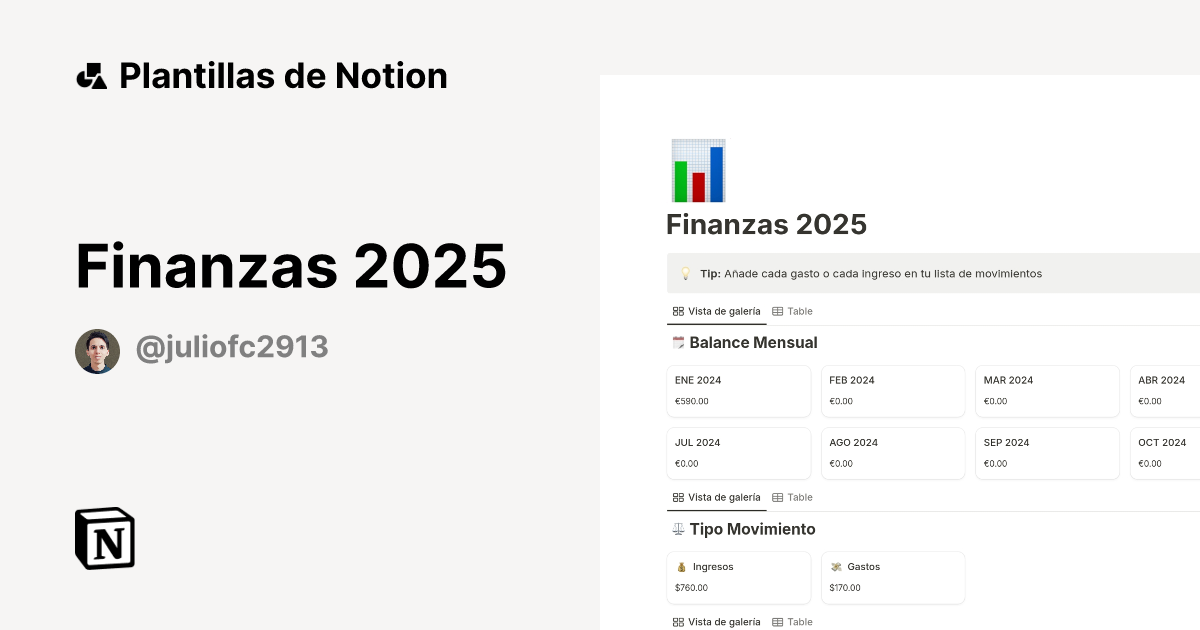Open the ENE 2024 balance card
This screenshot has height=630, width=1200.
pyautogui.click(x=739, y=391)
